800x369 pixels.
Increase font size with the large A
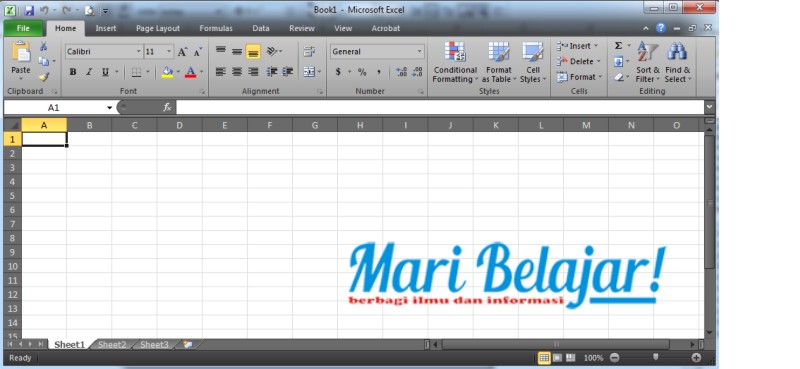(x=182, y=52)
